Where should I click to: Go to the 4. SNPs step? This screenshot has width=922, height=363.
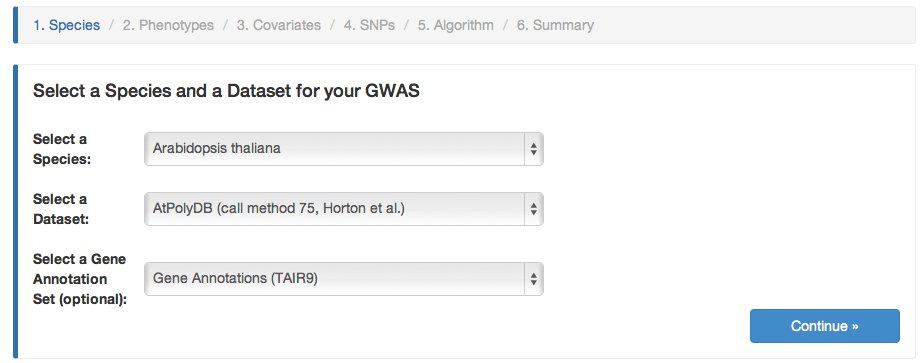pos(369,25)
